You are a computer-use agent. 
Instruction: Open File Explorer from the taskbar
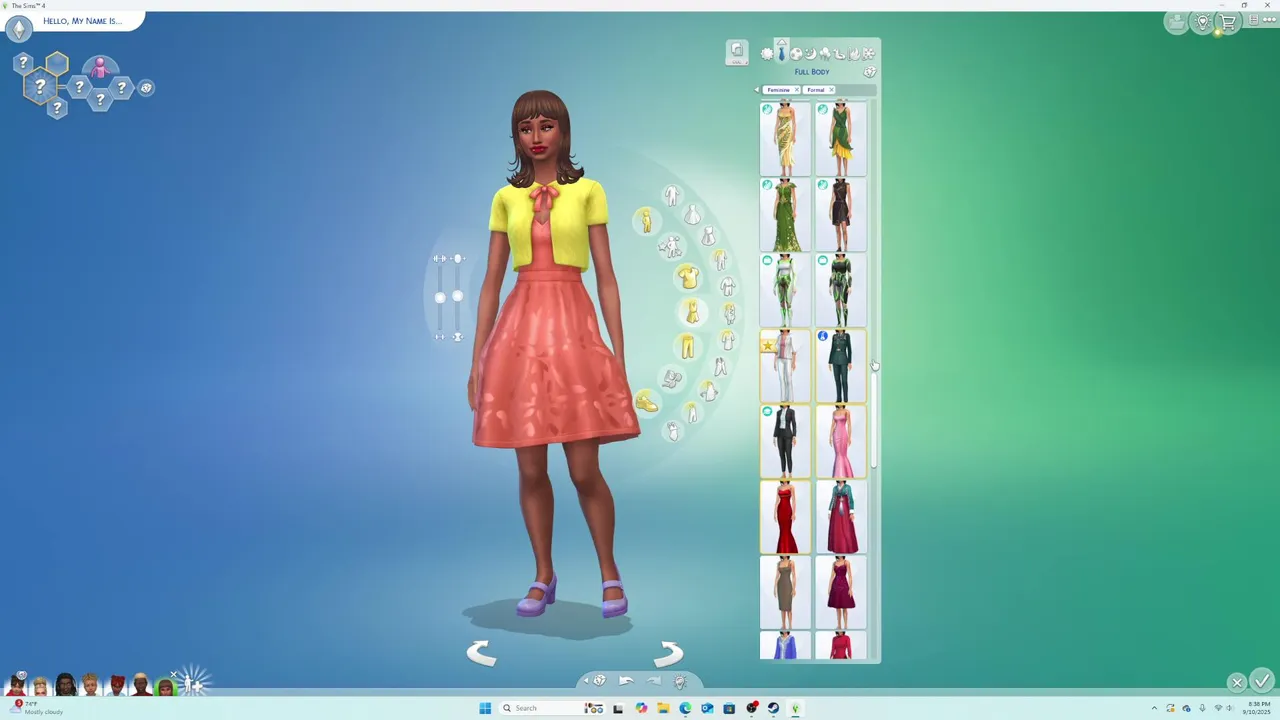click(x=663, y=708)
